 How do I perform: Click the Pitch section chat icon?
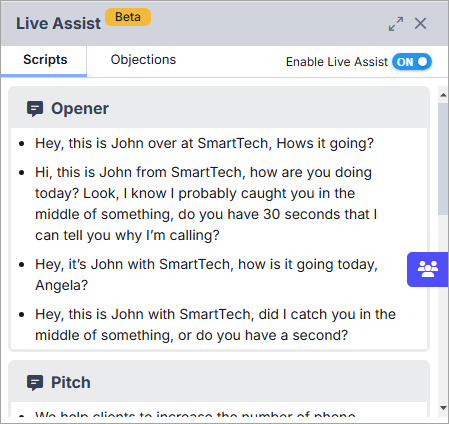[x=35, y=383]
